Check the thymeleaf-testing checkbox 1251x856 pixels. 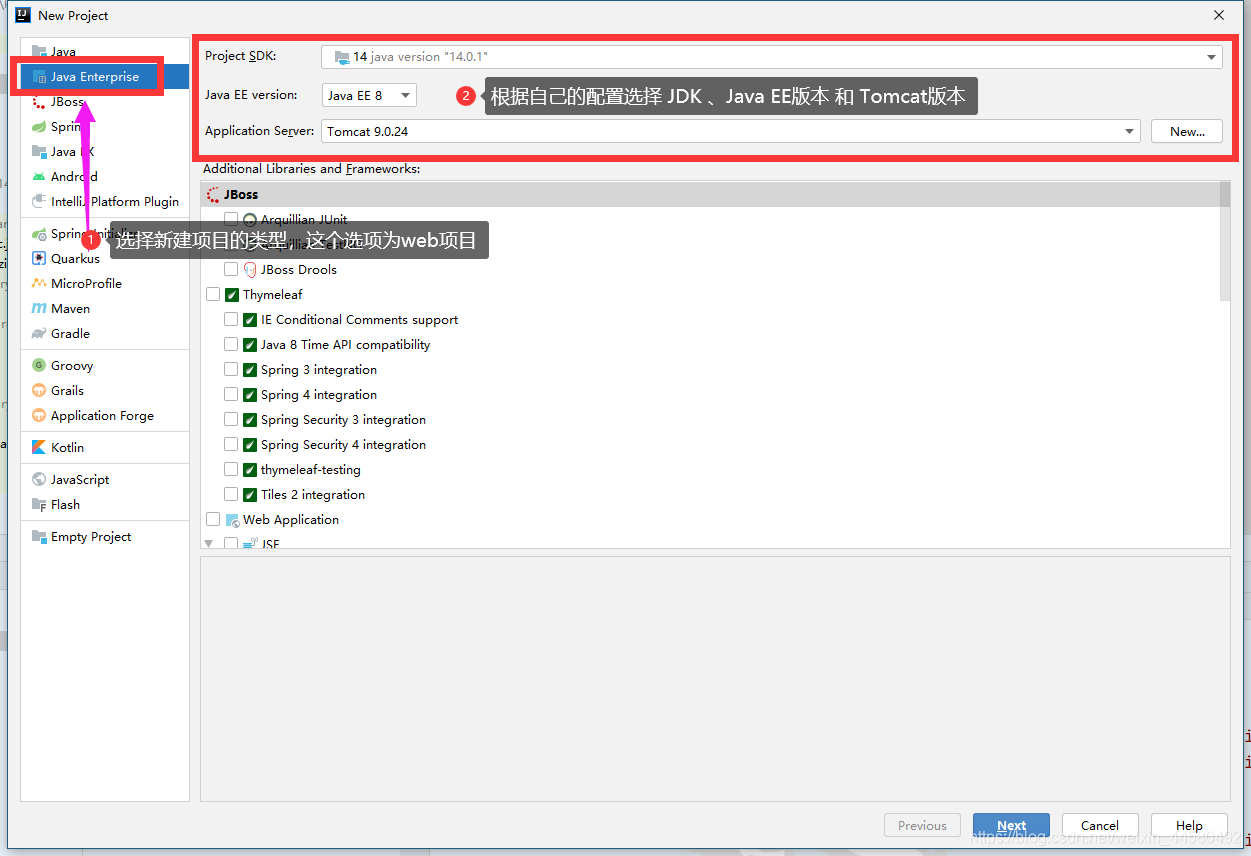pos(231,470)
